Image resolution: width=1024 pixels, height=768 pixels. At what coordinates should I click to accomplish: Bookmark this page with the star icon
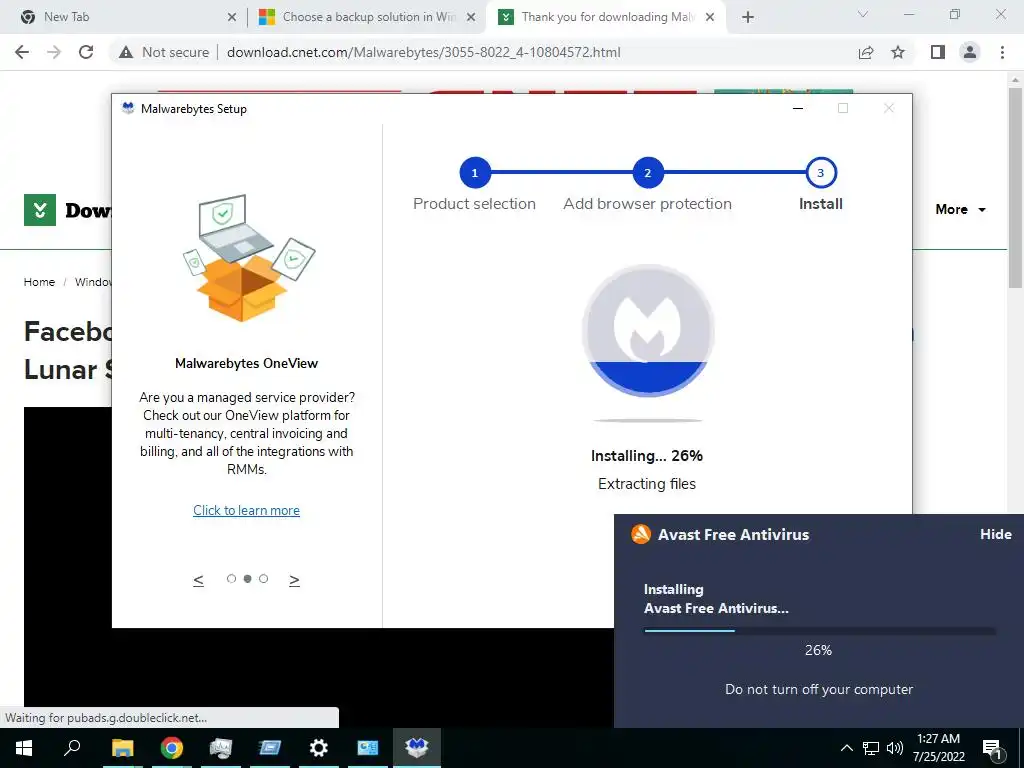(x=898, y=52)
